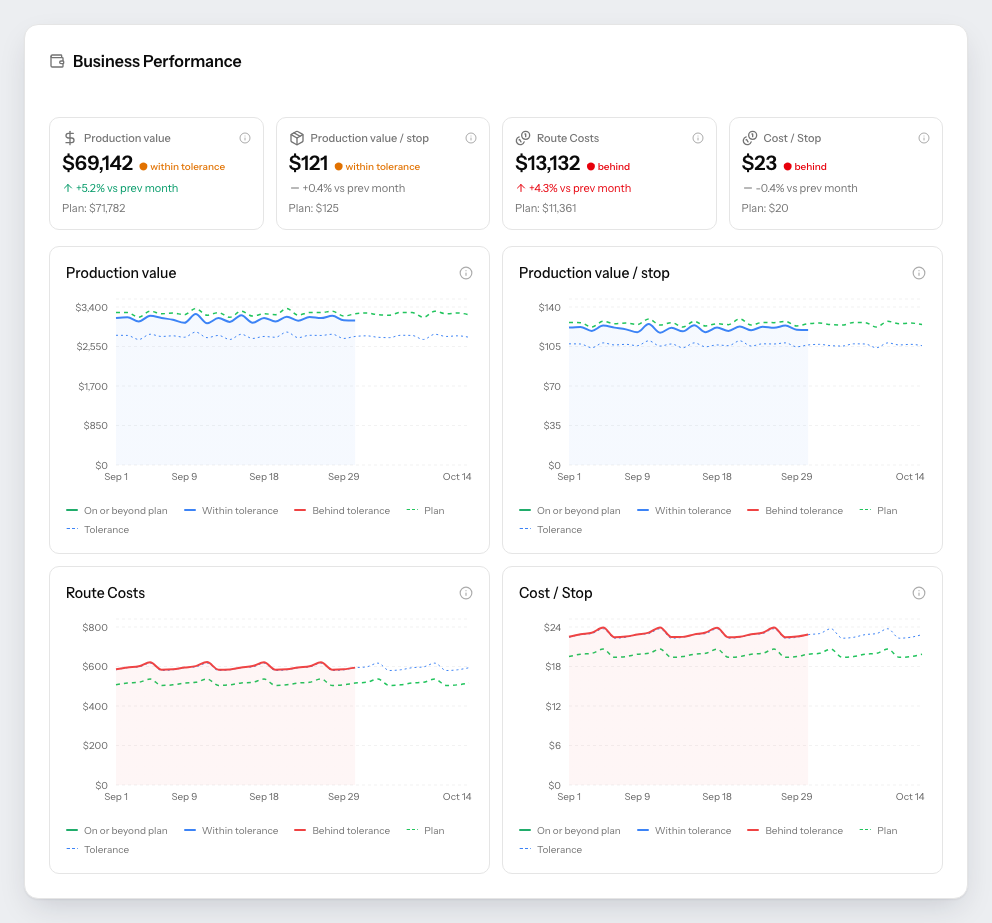Click the red up arrow on Route Costs card
This screenshot has width=992, height=923.
point(521,188)
